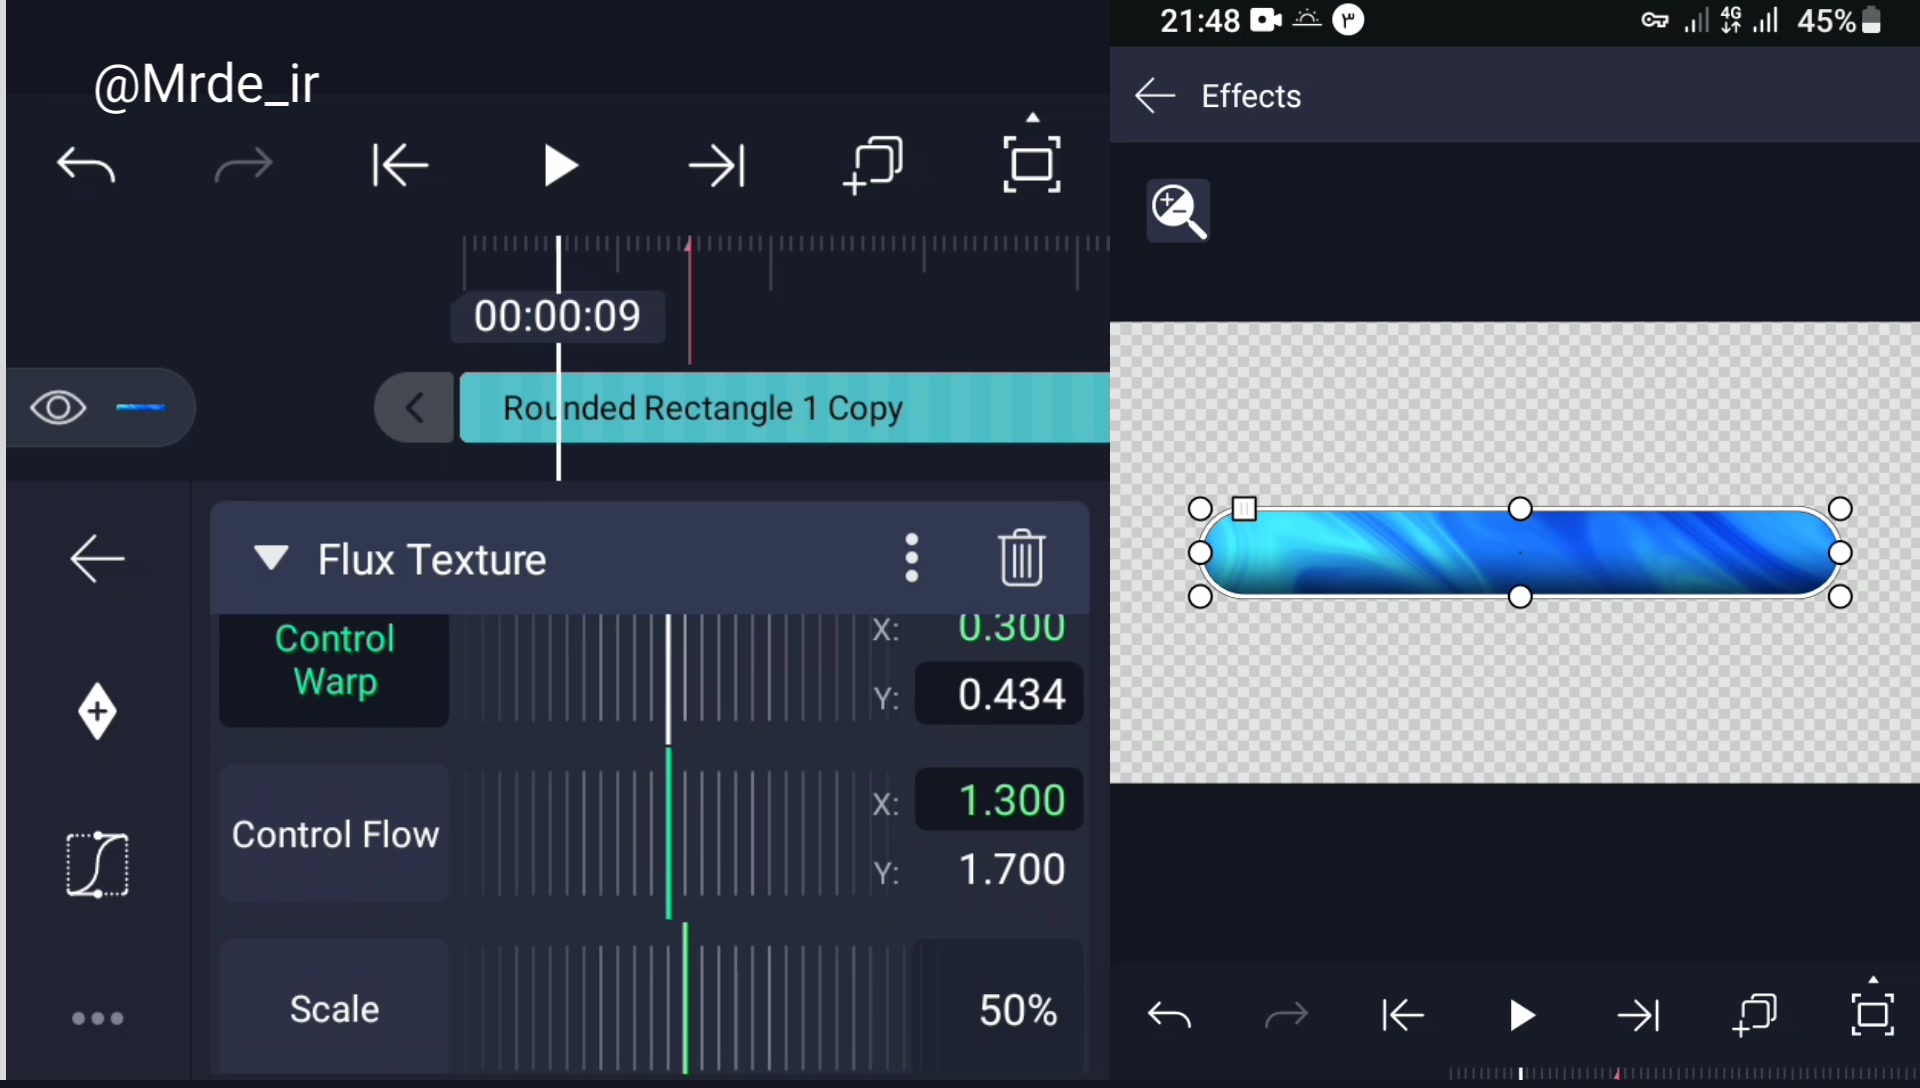Play the preview in the left toolbar
Image resolution: width=1920 pixels, height=1088 pixels.
point(559,166)
